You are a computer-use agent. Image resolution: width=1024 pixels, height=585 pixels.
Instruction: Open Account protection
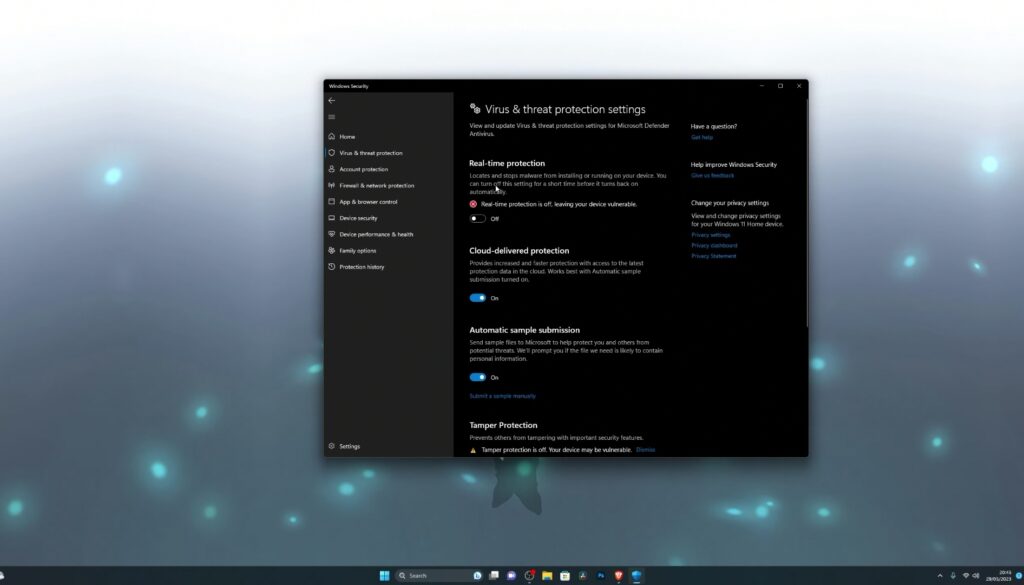(x=363, y=169)
